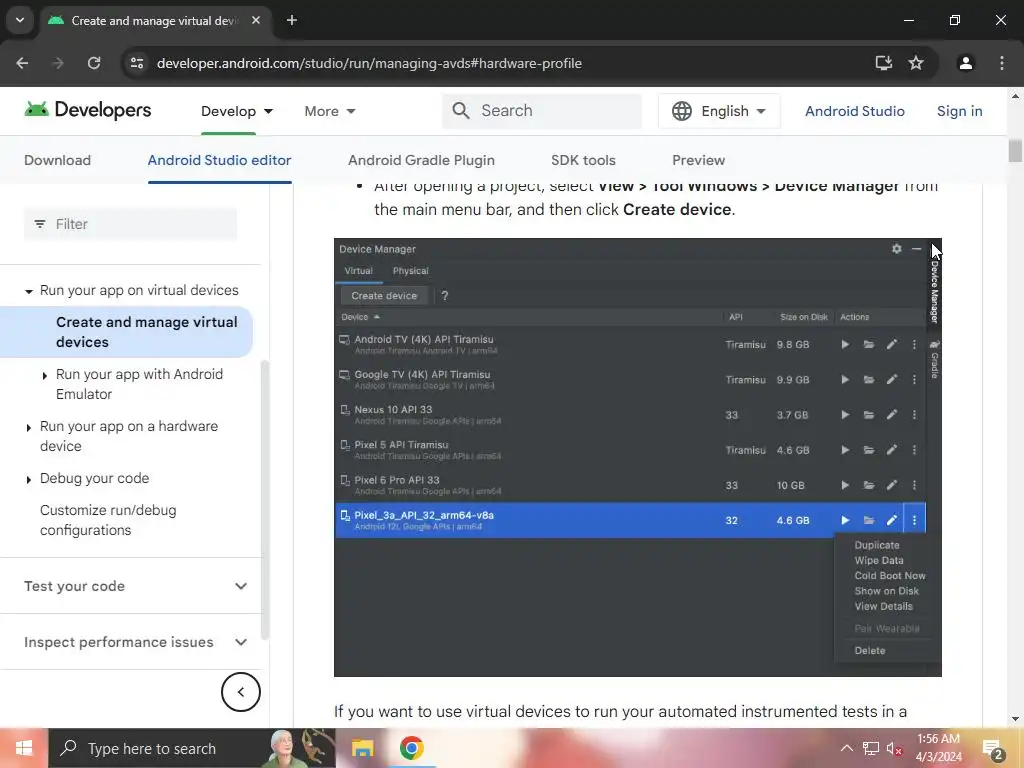
Task: Click the page vertical scrollbar thumb
Action: click(1015, 150)
